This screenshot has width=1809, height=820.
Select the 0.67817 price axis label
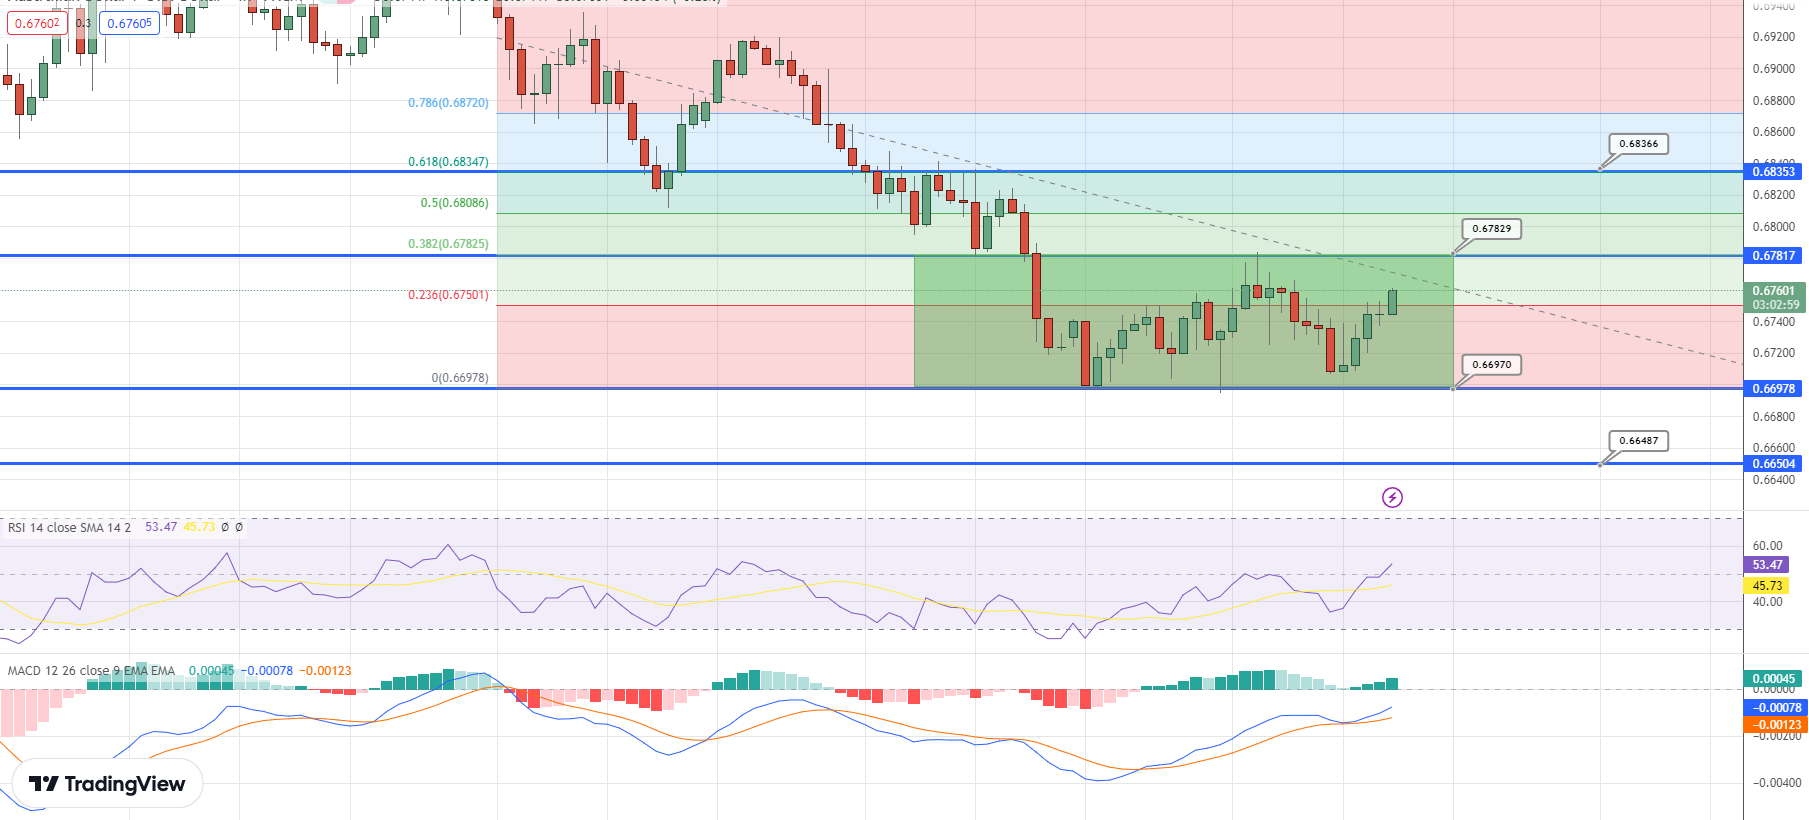click(x=1773, y=256)
